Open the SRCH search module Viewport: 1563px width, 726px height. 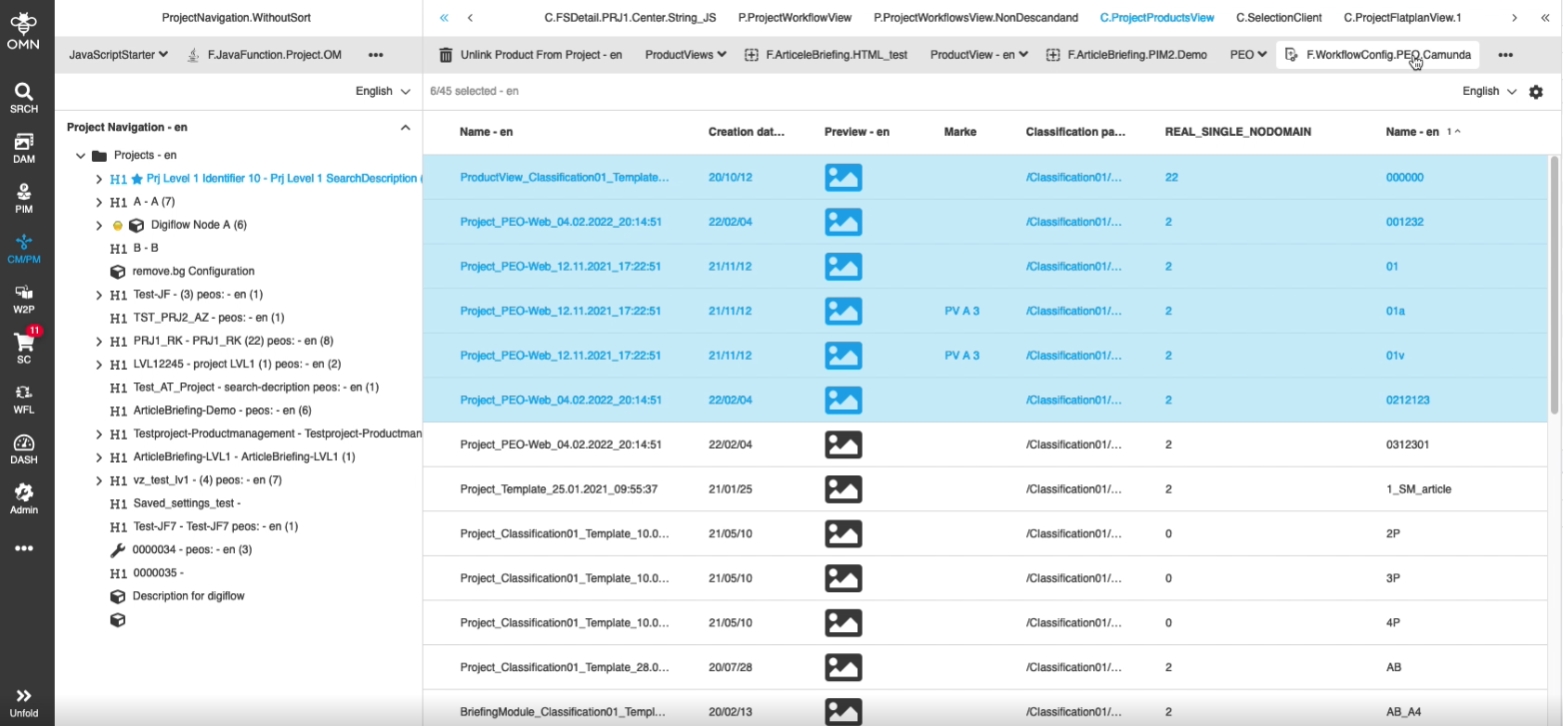24,97
